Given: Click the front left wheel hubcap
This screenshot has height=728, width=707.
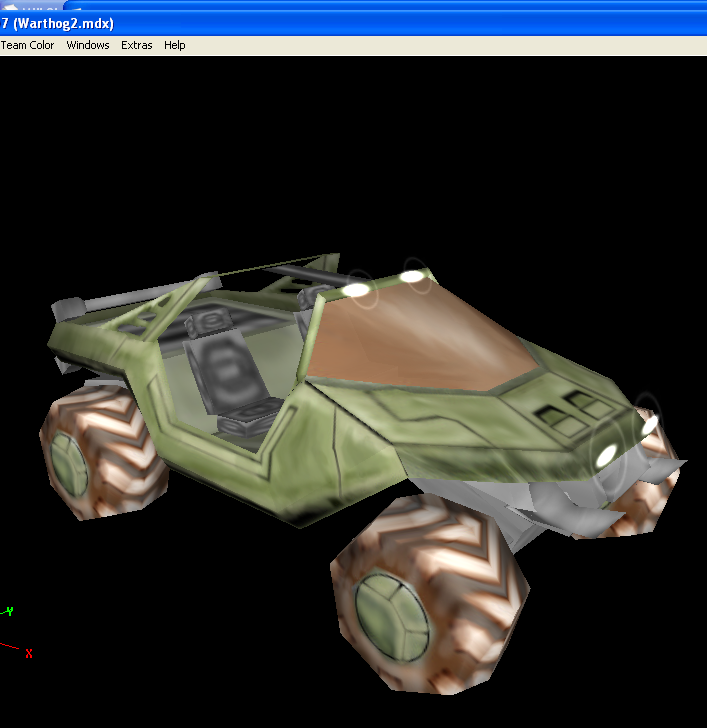Looking at the screenshot, I should 391,617.
